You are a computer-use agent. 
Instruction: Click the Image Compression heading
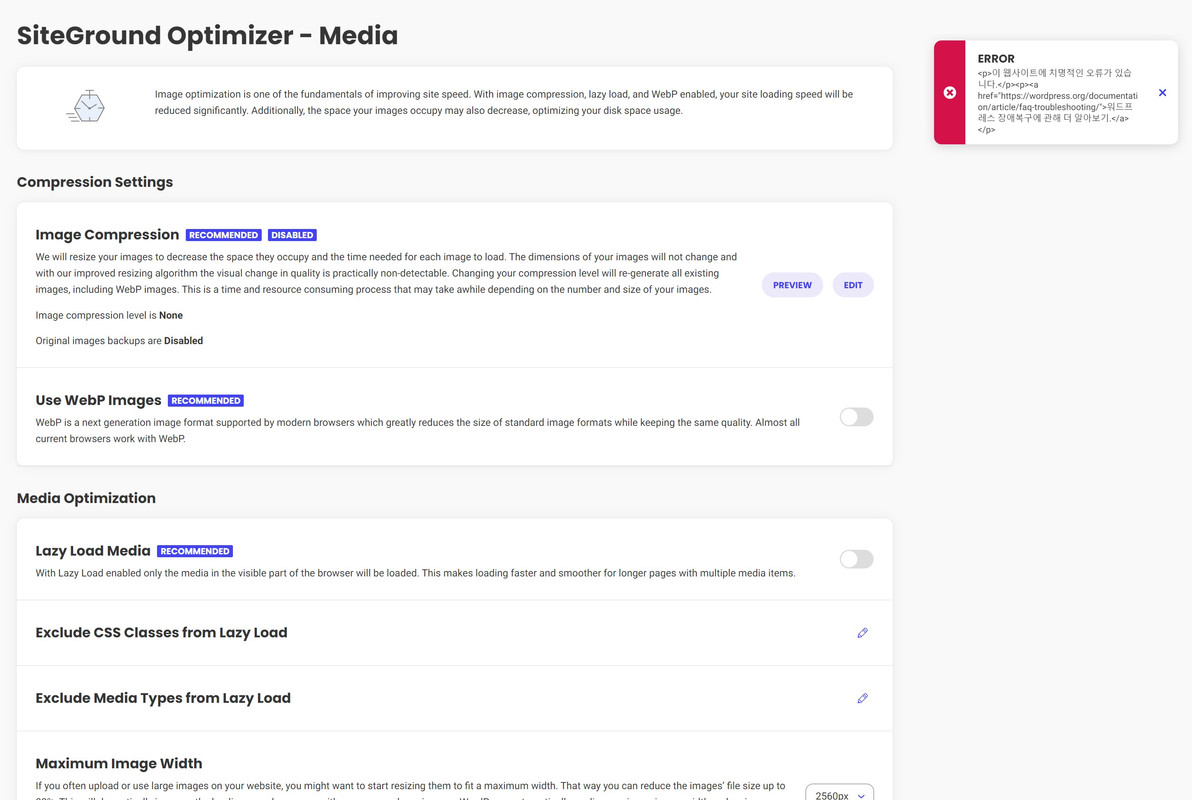click(x=107, y=235)
